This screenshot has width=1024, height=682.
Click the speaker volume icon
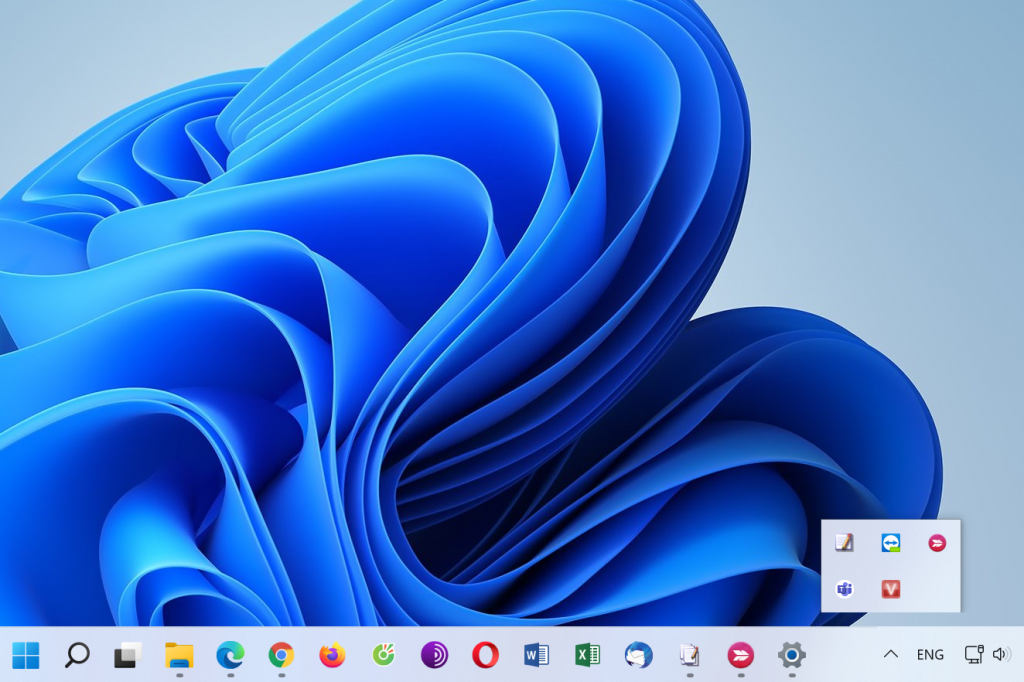1001,655
